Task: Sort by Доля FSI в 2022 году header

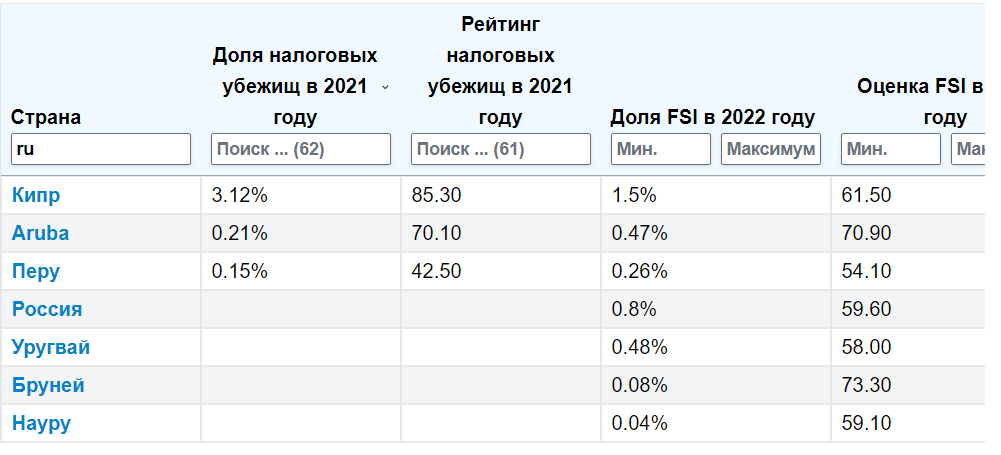Action: 713,117
